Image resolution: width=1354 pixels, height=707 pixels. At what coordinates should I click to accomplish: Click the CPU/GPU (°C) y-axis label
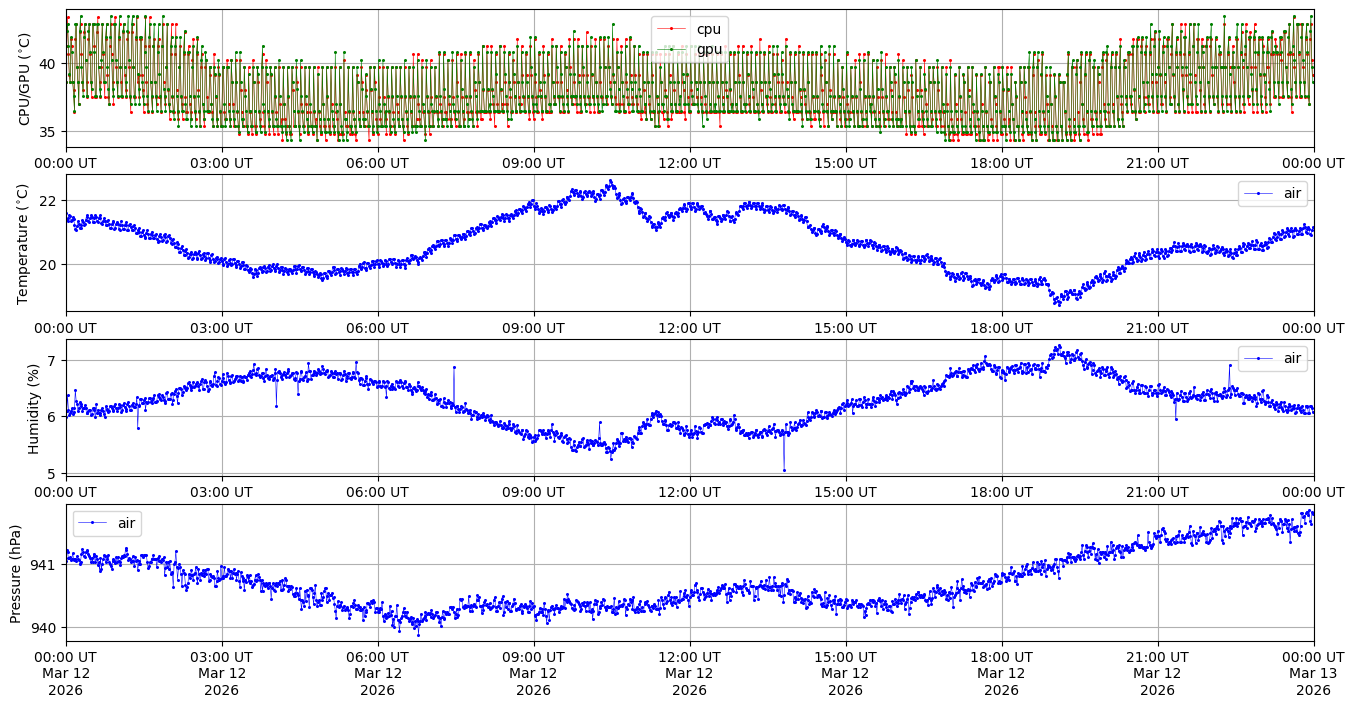click(25, 79)
